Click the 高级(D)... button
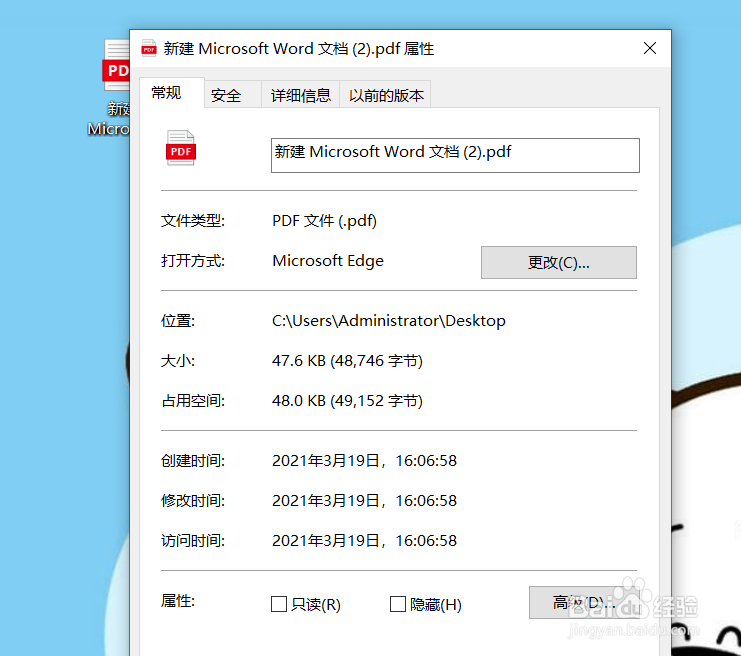Viewport: 741px width, 656px height. pos(584,603)
